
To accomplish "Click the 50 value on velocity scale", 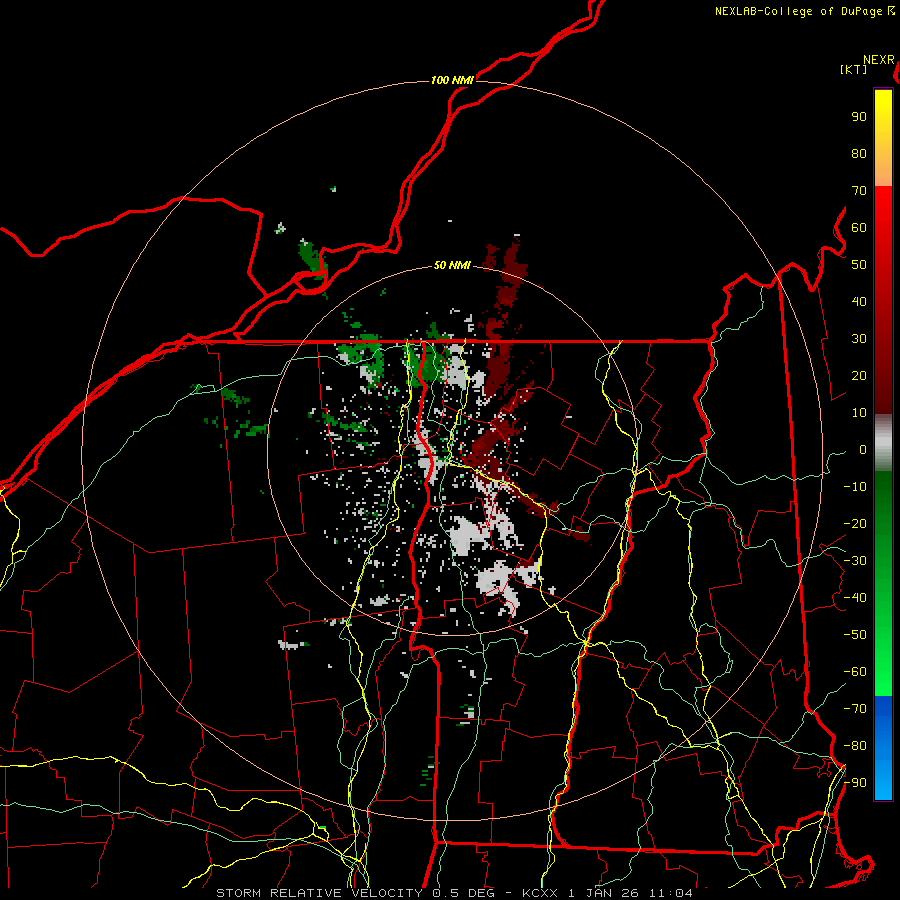I will click(859, 265).
